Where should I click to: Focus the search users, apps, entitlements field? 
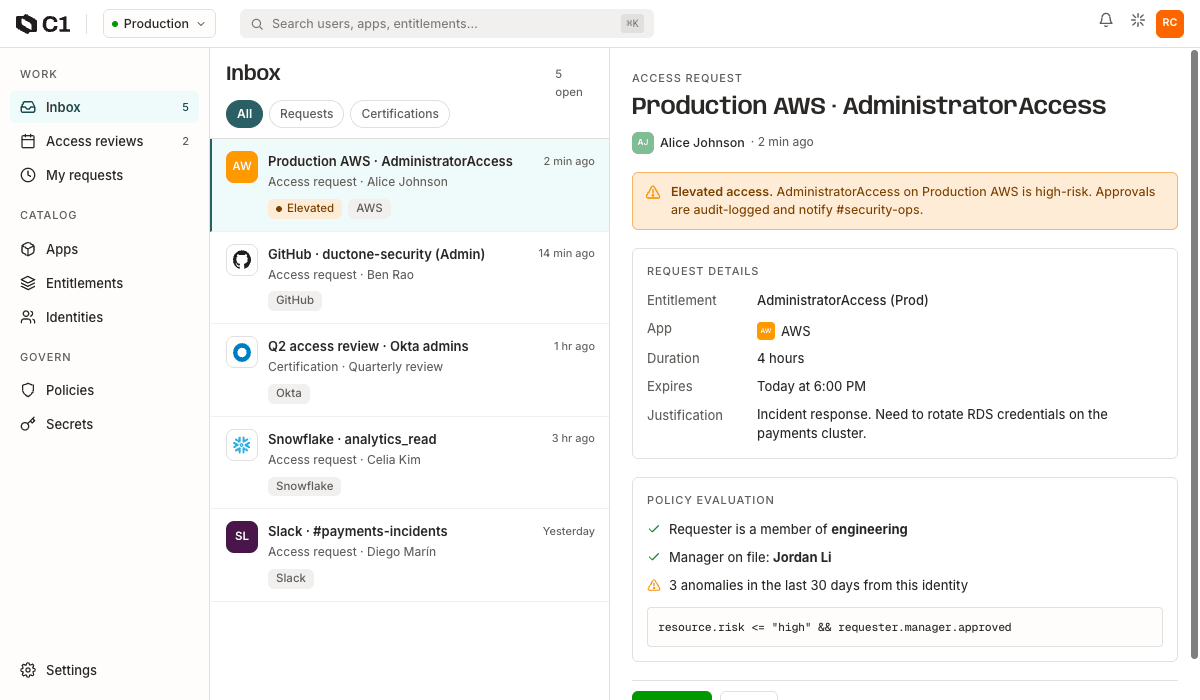(446, 24)
